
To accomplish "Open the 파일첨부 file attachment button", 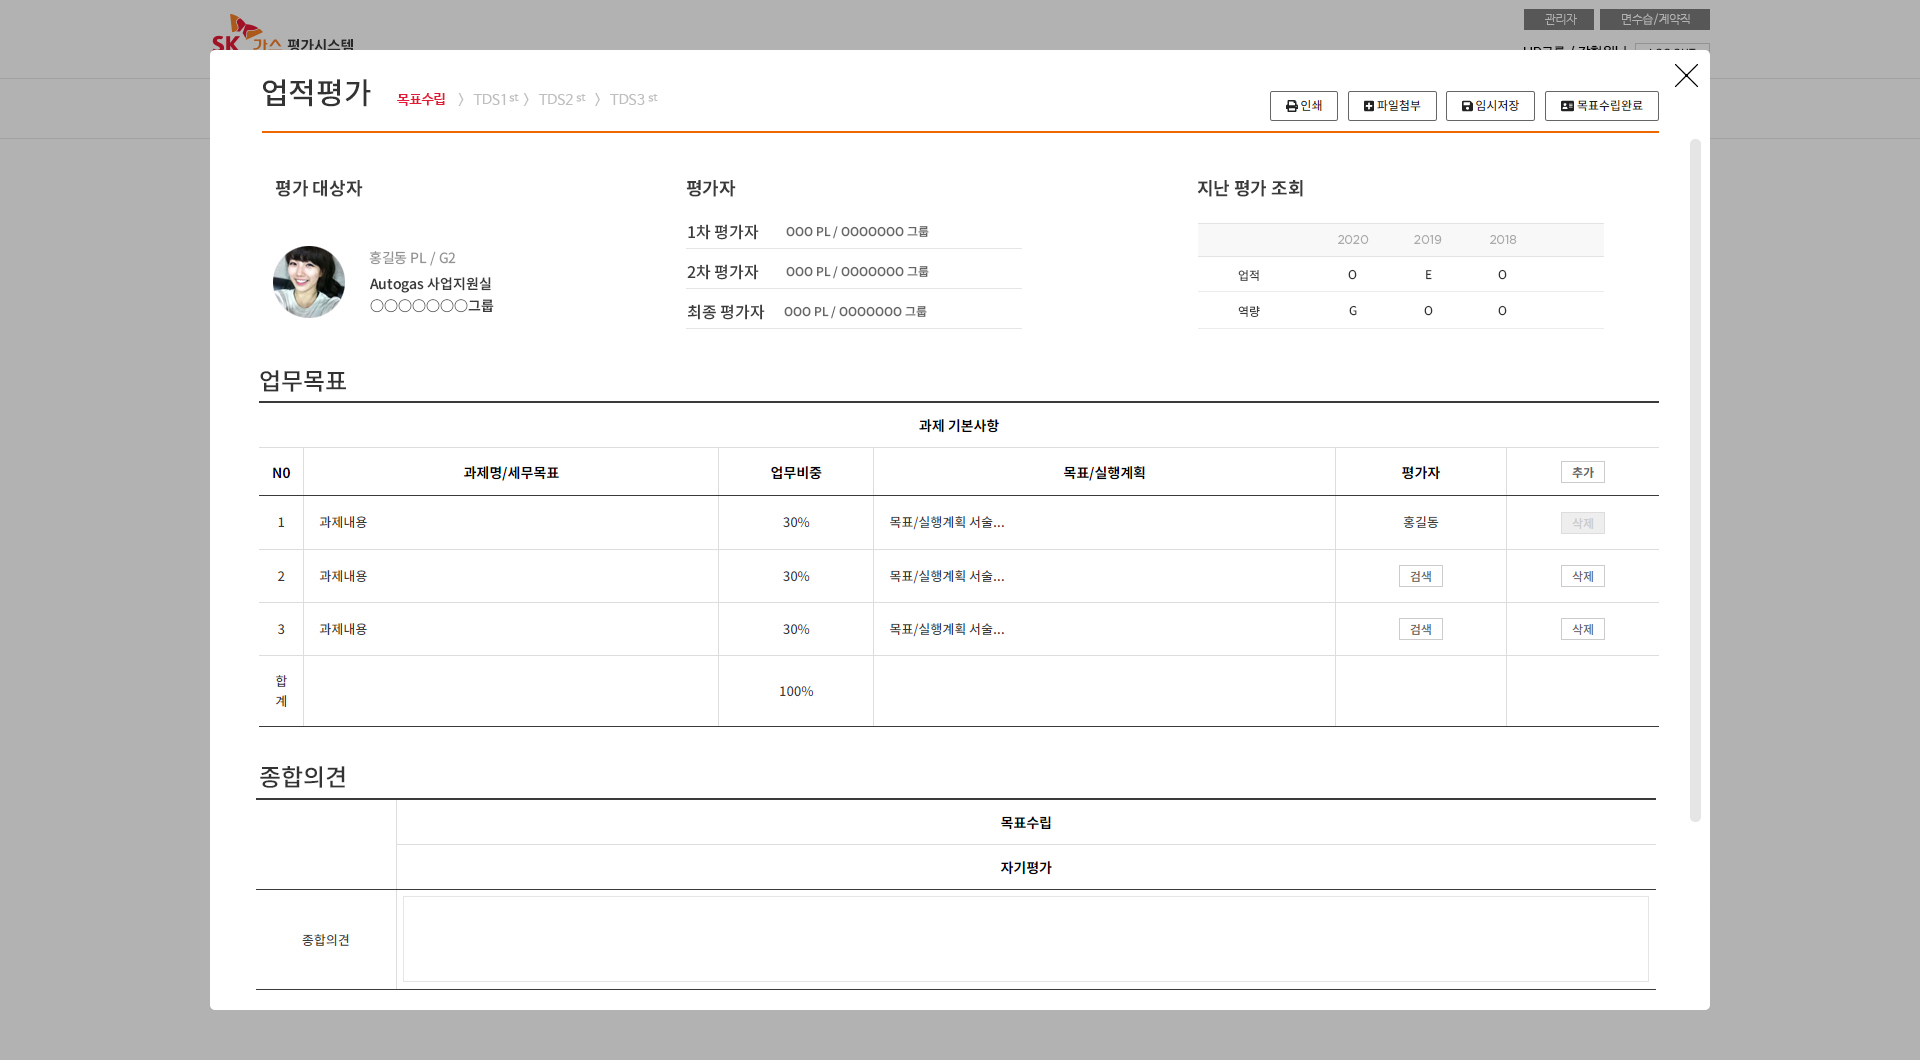I will point(1391,106).
